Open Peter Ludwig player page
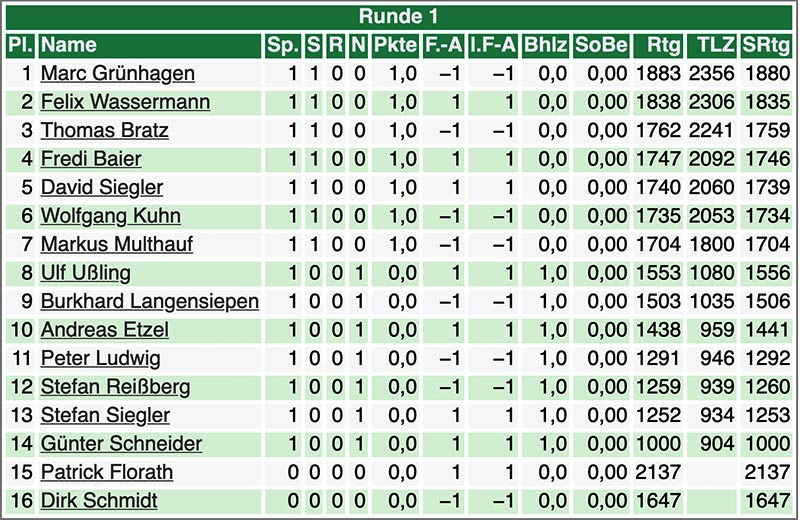The image size is (800, 520). click(101, 359)
